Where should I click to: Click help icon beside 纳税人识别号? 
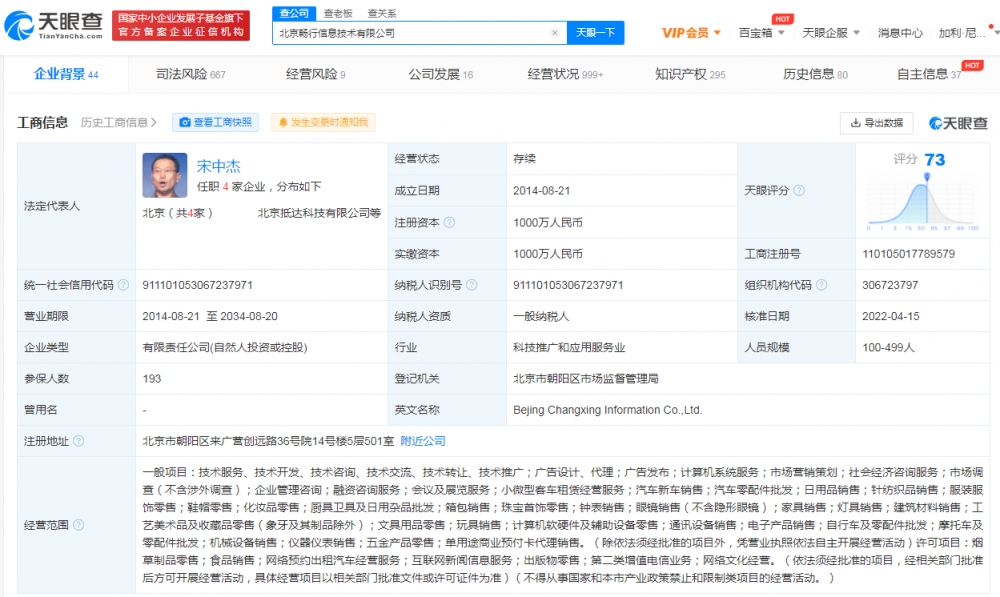(x=471, y=285)
